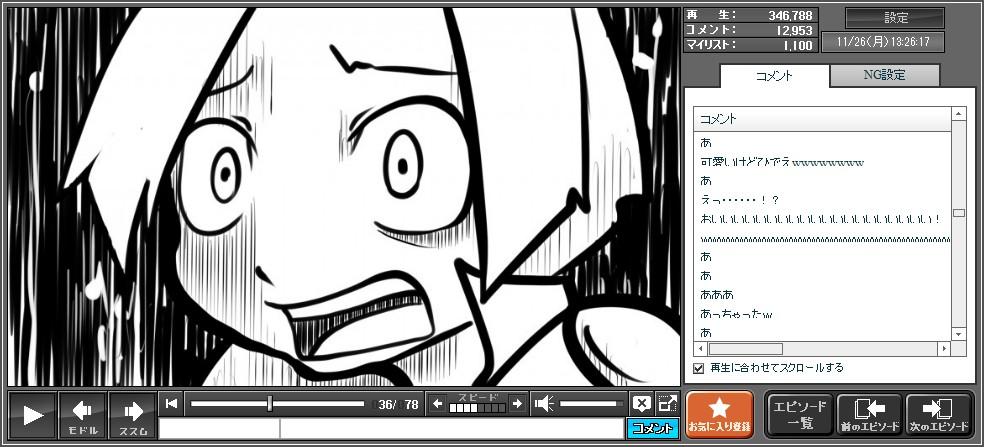This screenshot has height=447, width=984.
Task: Open the エピソード一覧 episode list
Action: [x=799, y=415]
